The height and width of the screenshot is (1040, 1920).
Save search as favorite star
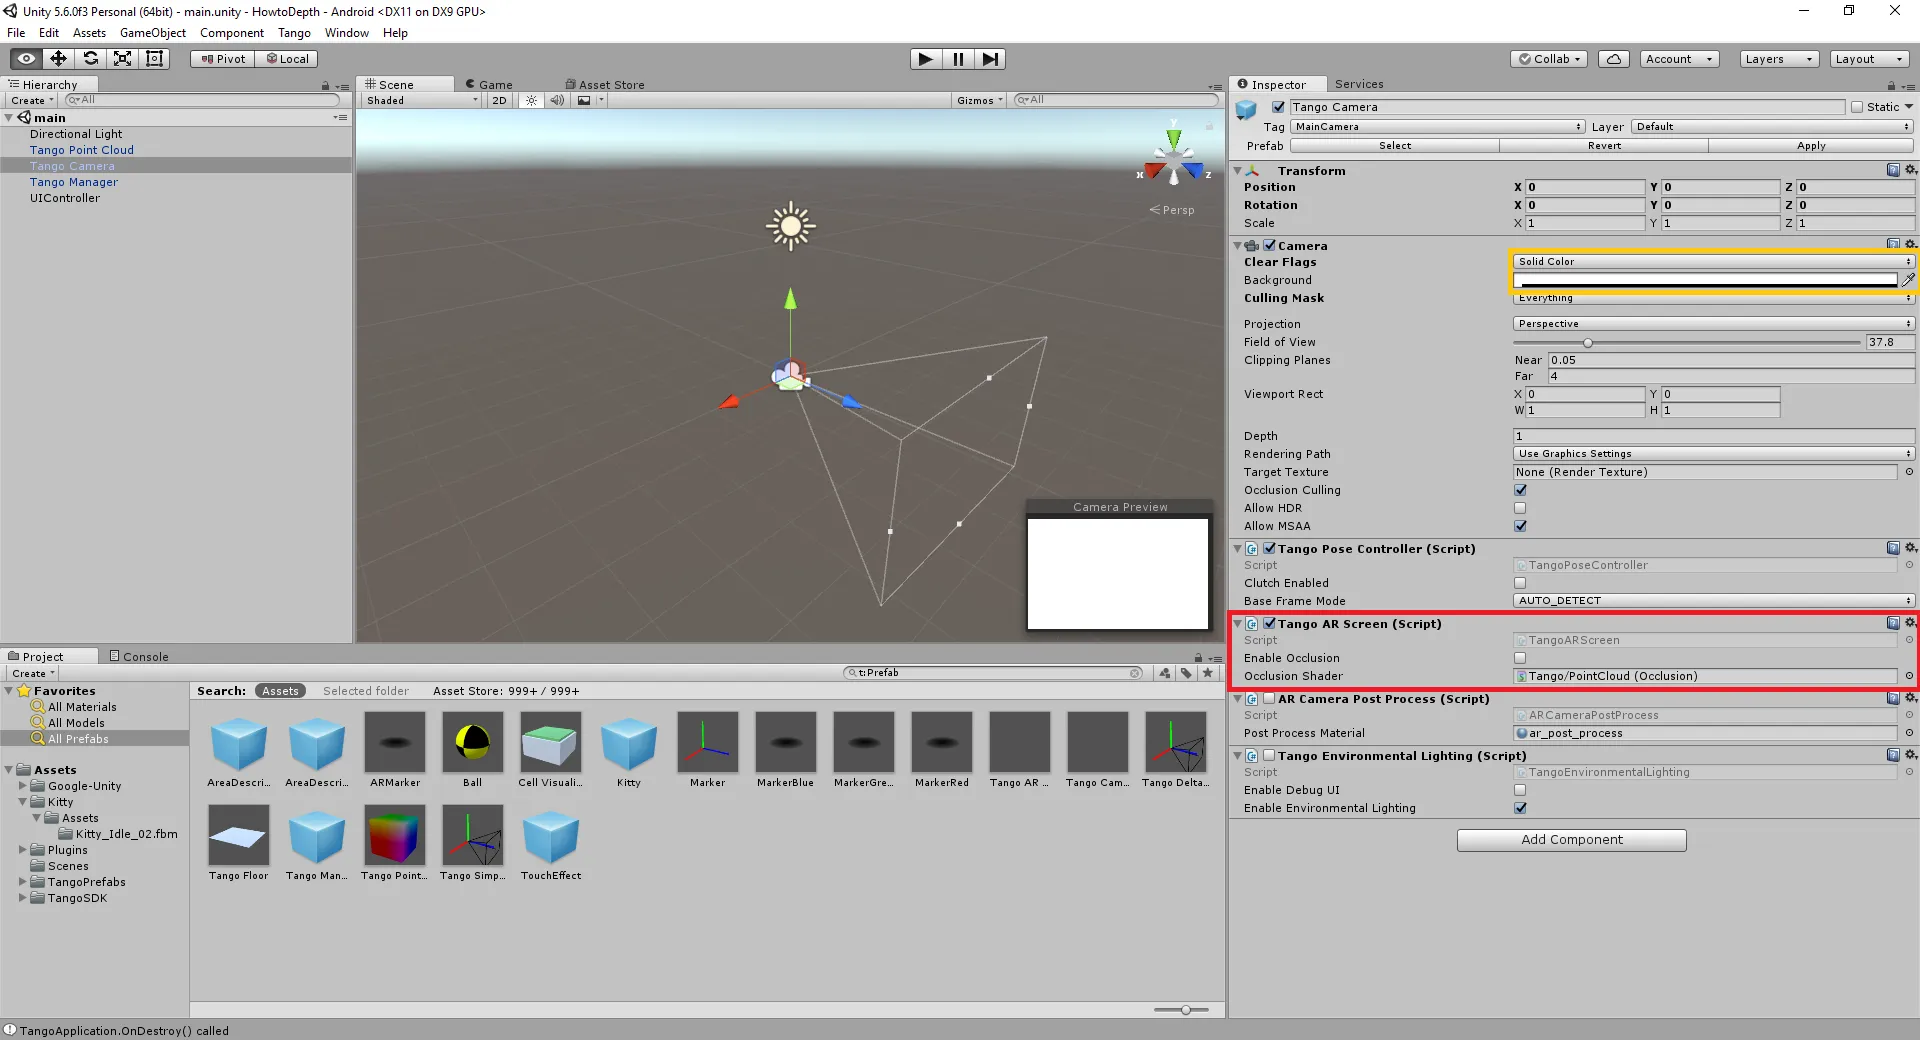click(1208, 673)
